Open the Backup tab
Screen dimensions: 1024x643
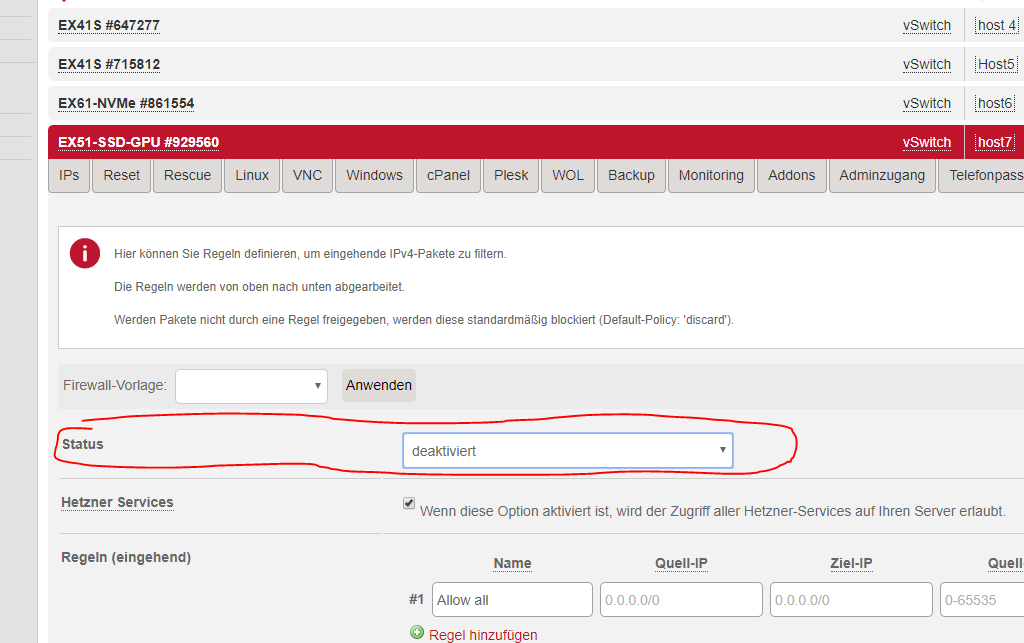coord(631,175)
